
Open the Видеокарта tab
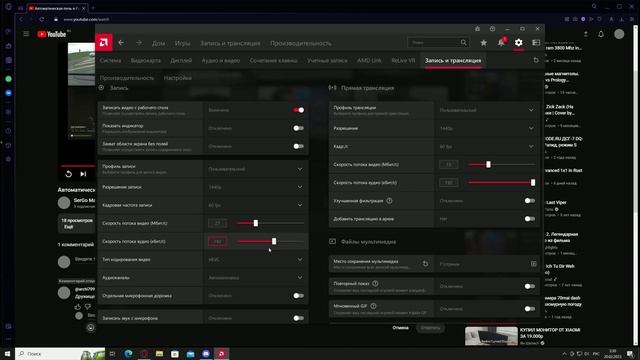pyautogui.click(x=146, y=60)
